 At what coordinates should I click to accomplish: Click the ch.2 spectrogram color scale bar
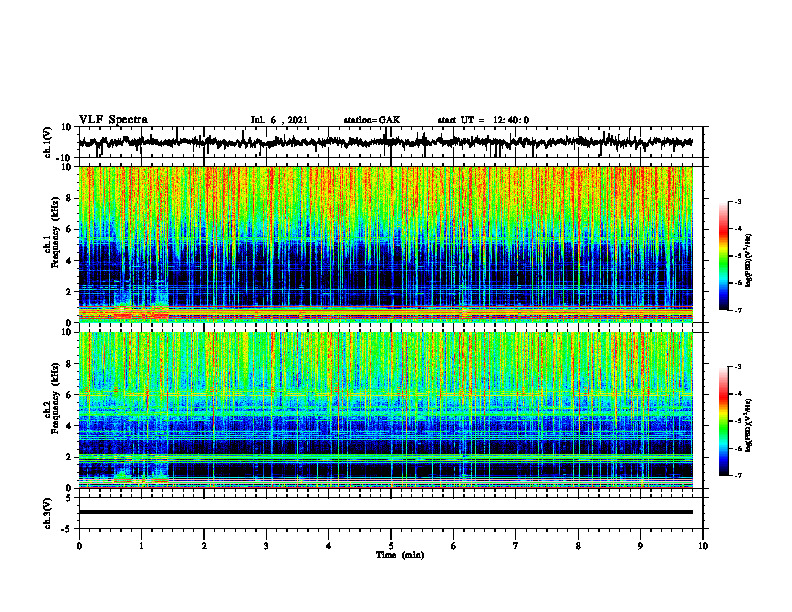coord(724,421)
